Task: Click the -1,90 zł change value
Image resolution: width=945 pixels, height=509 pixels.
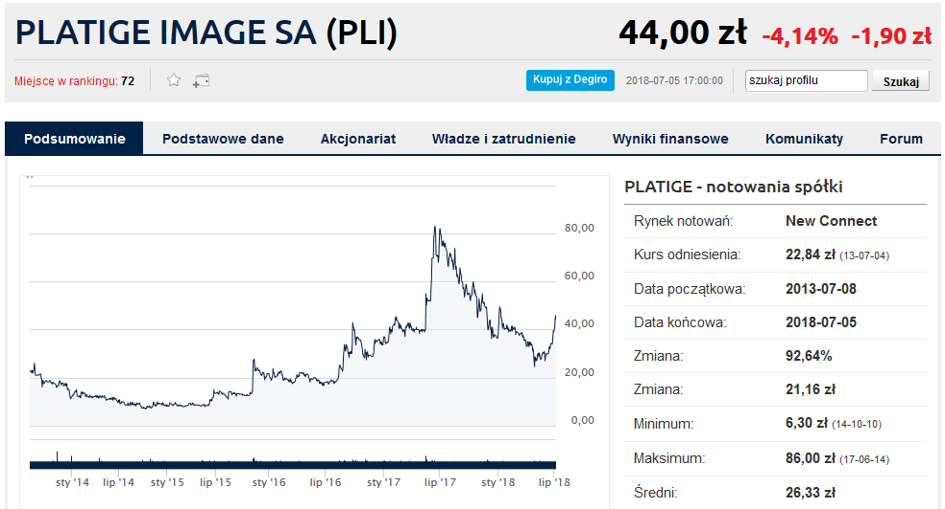Action: (x=891, y=37)
